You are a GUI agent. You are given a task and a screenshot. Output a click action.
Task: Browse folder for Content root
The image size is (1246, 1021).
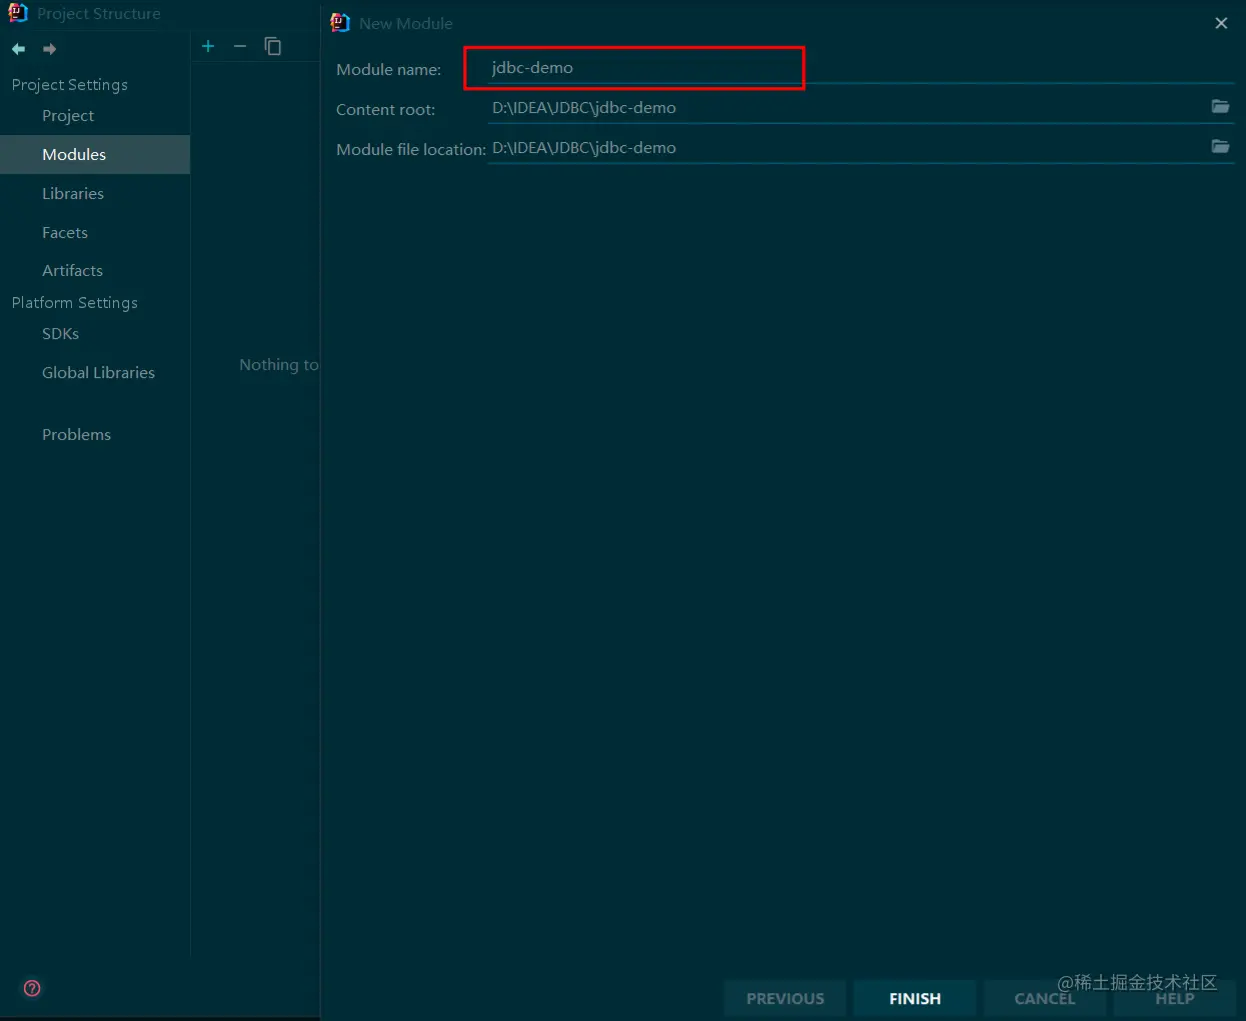tap(1220, 106)
